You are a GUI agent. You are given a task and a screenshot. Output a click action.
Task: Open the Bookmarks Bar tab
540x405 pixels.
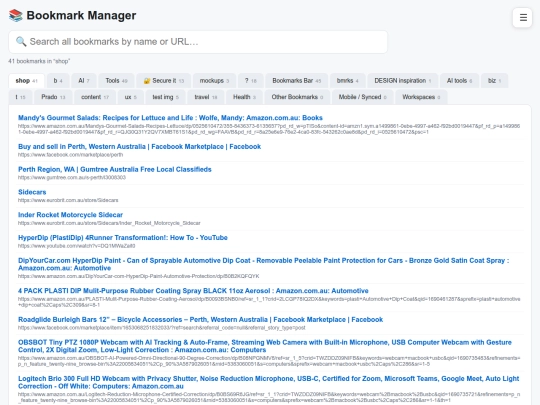(297, 81)
